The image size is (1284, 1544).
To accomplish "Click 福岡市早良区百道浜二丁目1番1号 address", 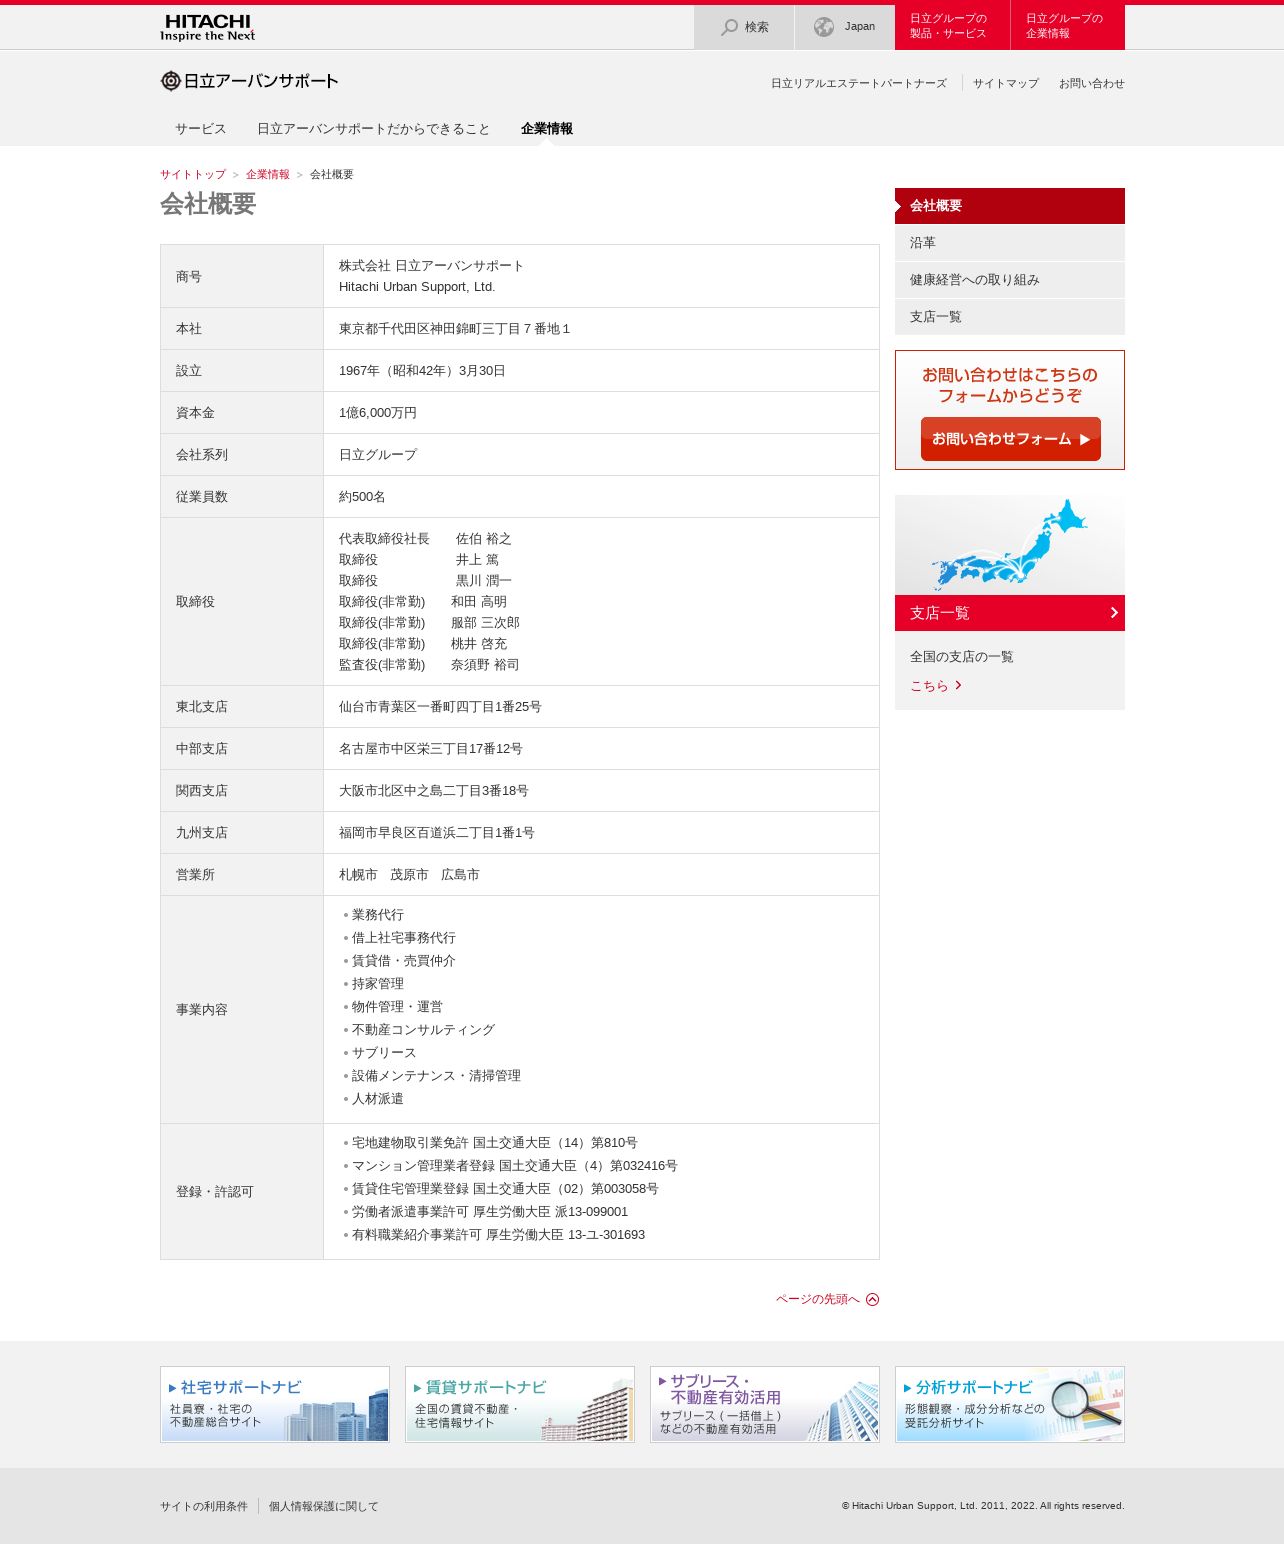I will tap(437, 833).
